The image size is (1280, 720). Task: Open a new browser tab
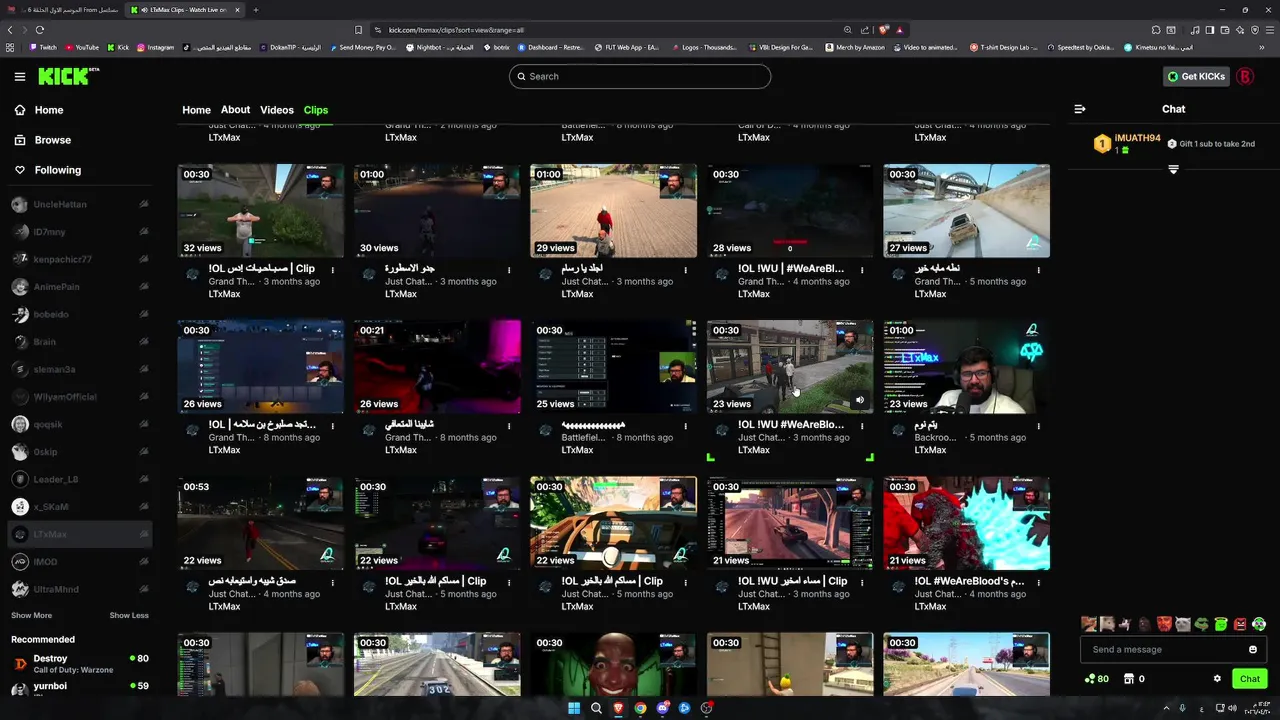point(256,10)
